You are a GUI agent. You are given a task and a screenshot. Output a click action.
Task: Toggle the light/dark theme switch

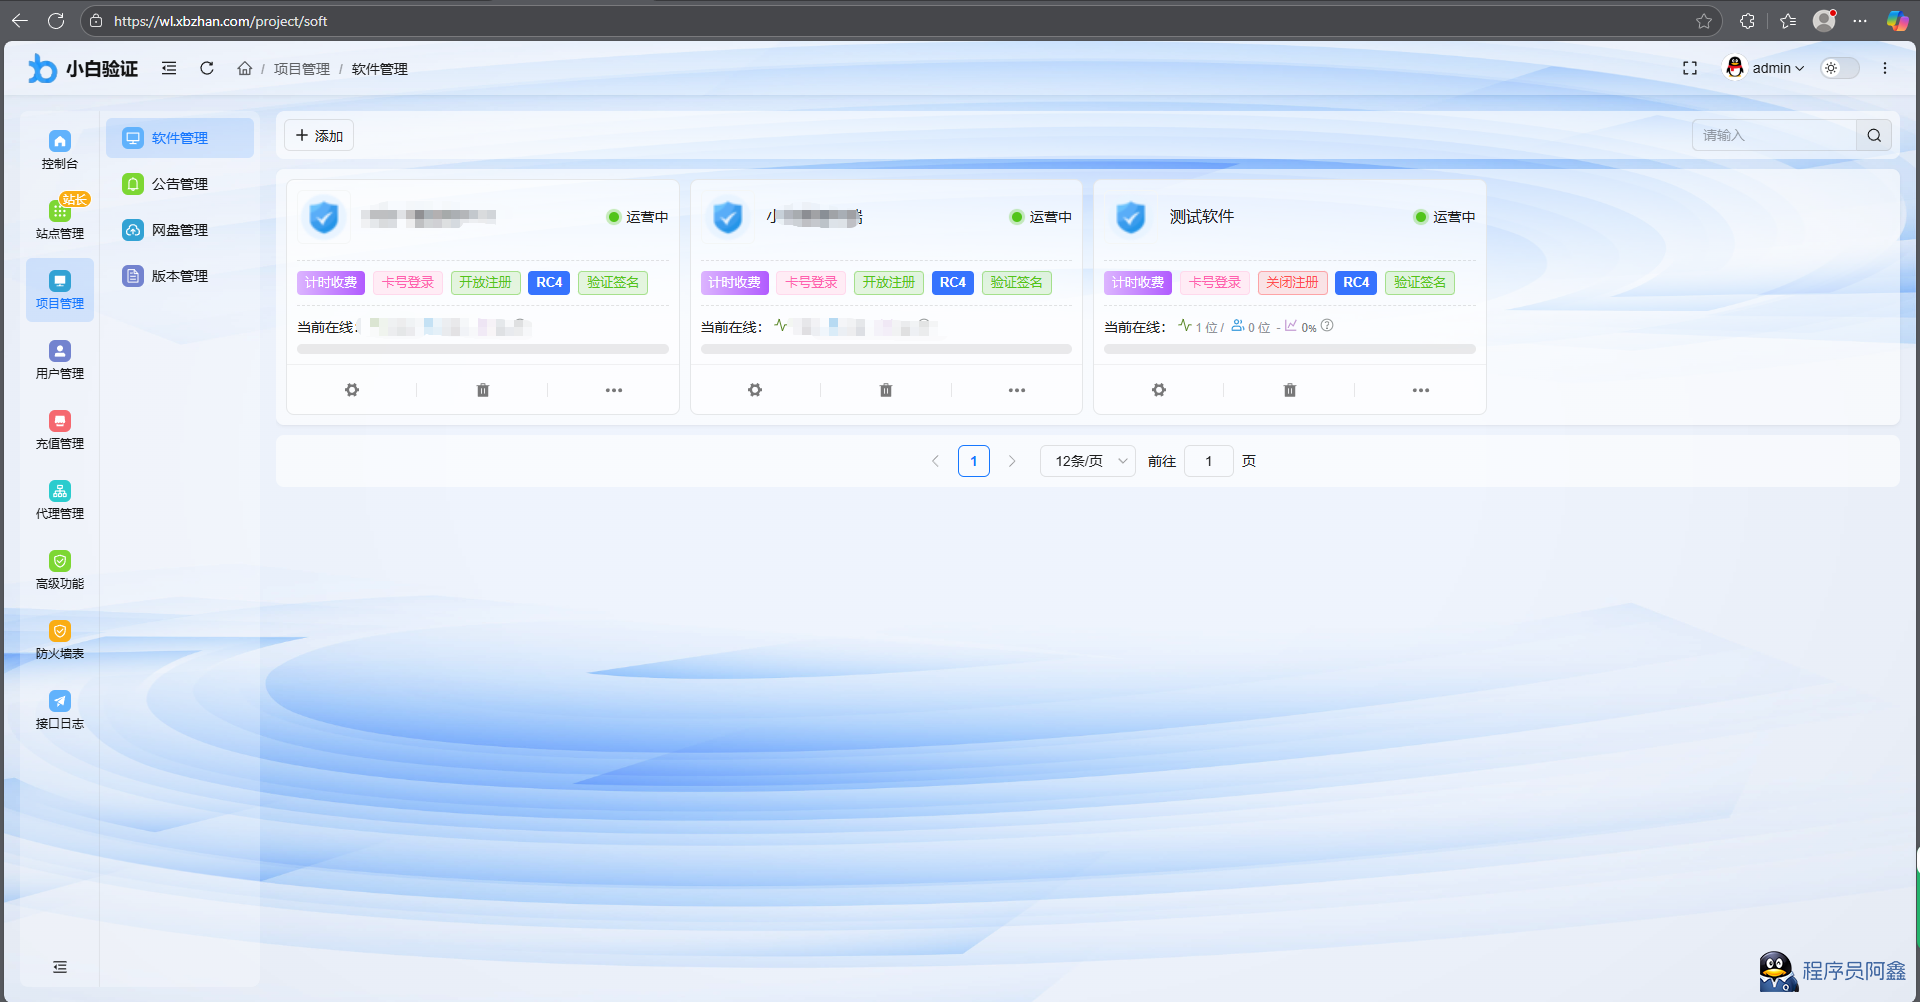pyautogui.click(x=1839, y=68)
